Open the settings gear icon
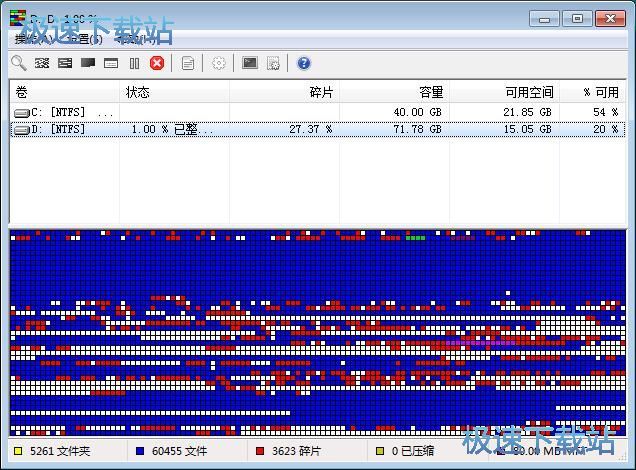636x470 pixels. click(x=219, y=63)
